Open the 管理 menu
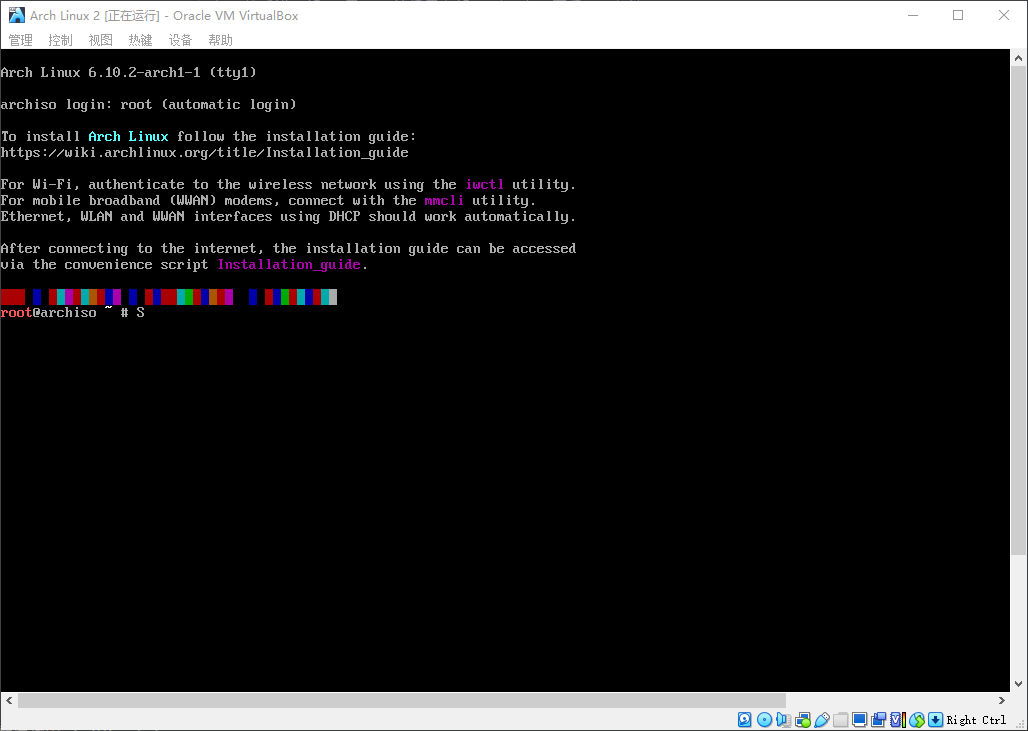1028x731 pixels. pyautogui.click(x=20, y=40)
